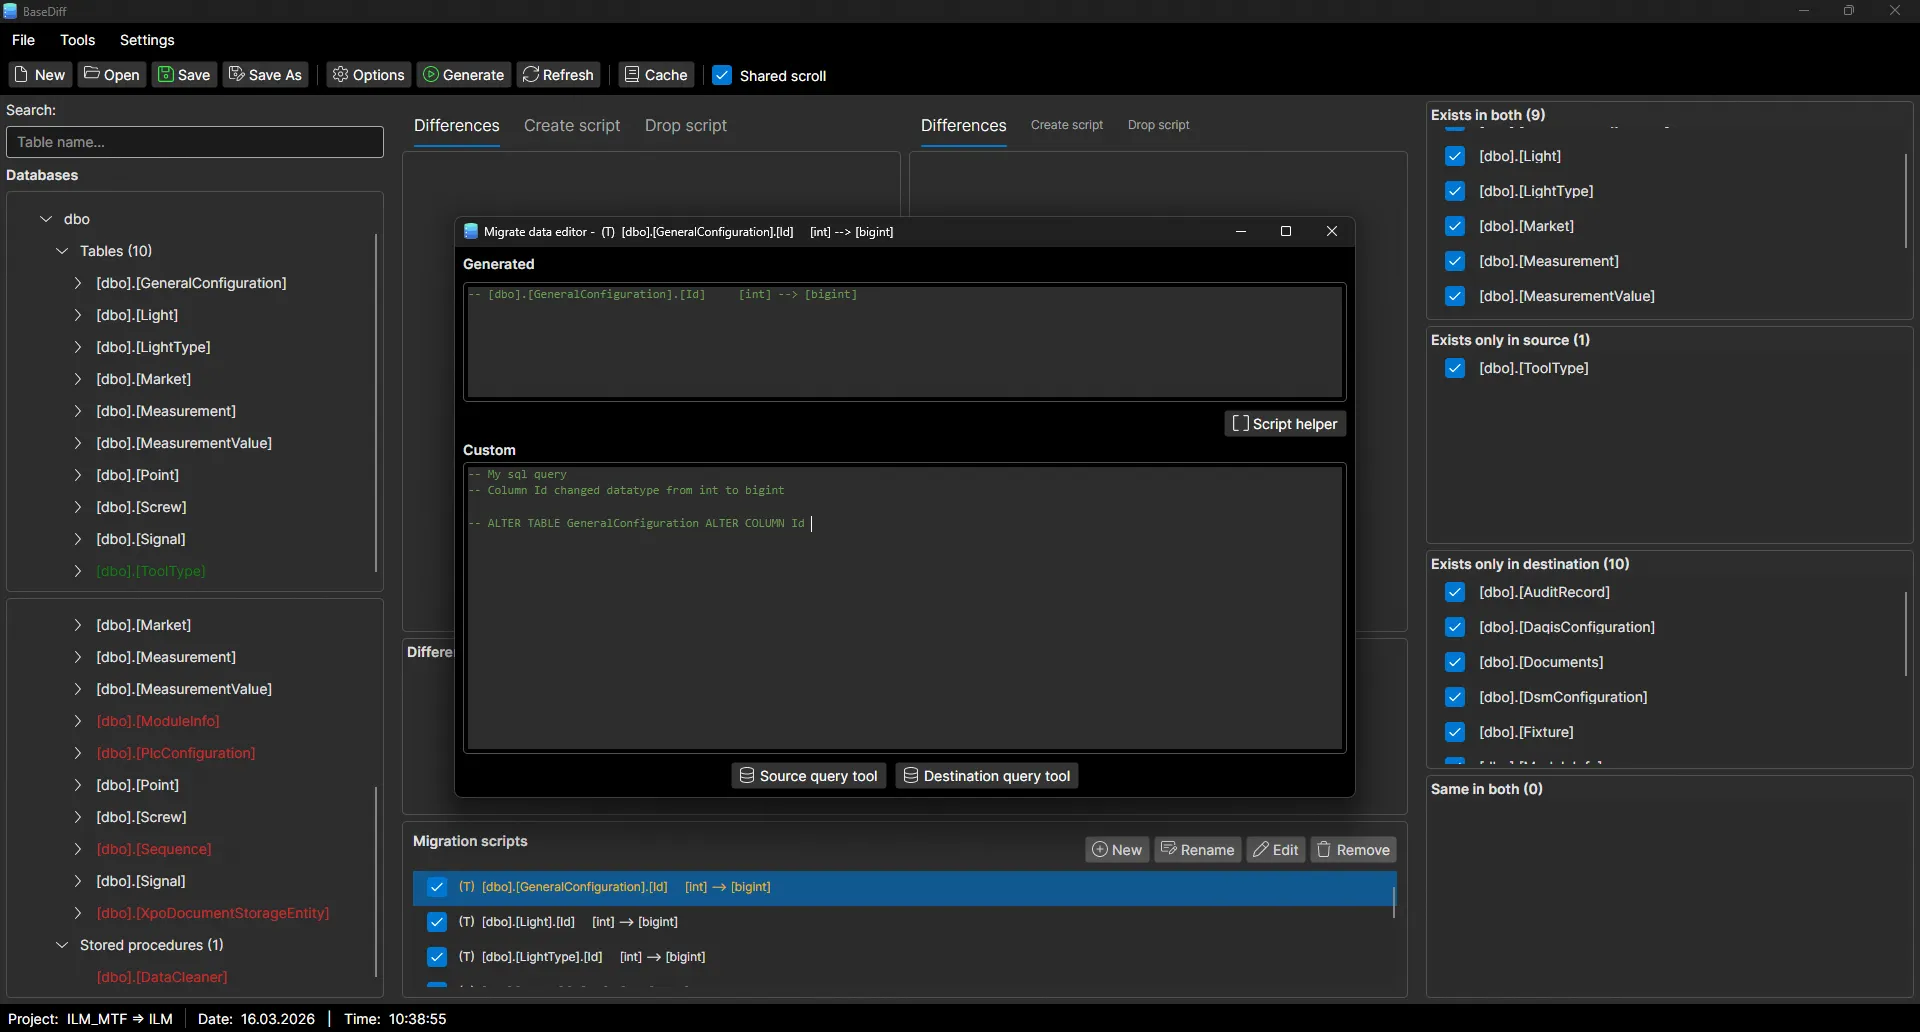
Task: Uncheck [dbo].[ToolType] in Exists only in source
Action: pyautogui.click(x=1456, y=368)
